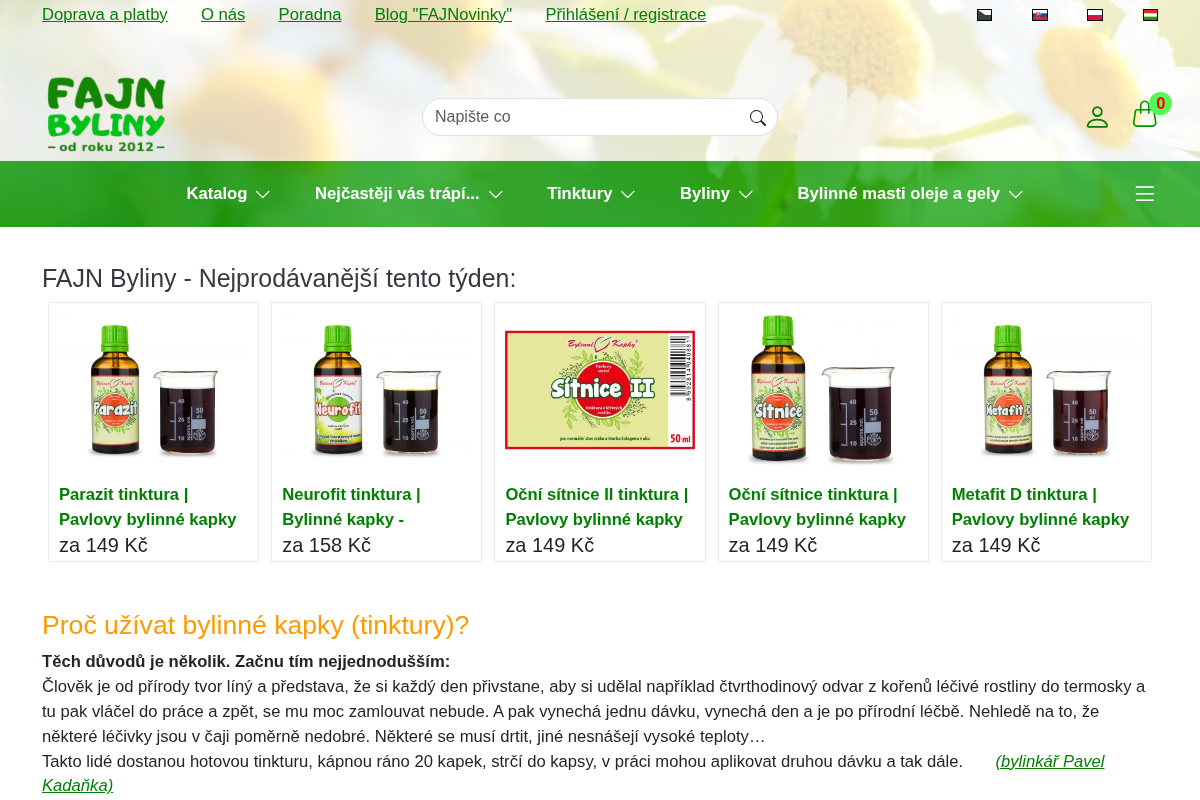Expand the Nejčastěji vás trápí... dropdown

[409, 194]
